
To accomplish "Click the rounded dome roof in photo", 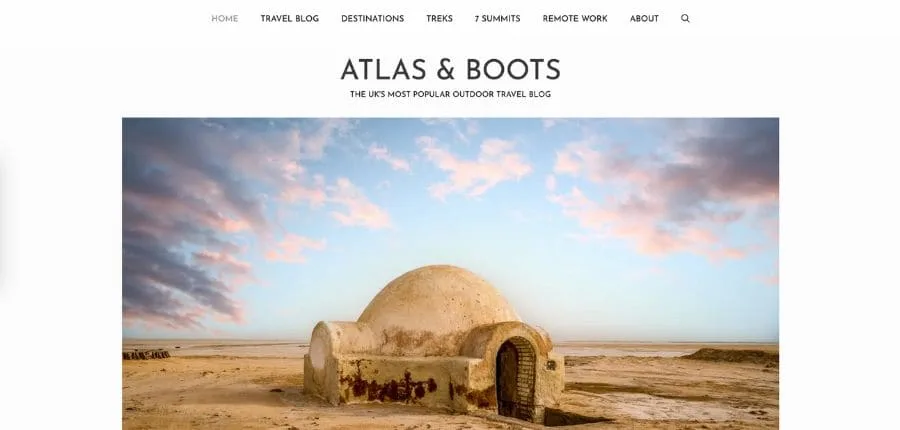I will point(437,299).
